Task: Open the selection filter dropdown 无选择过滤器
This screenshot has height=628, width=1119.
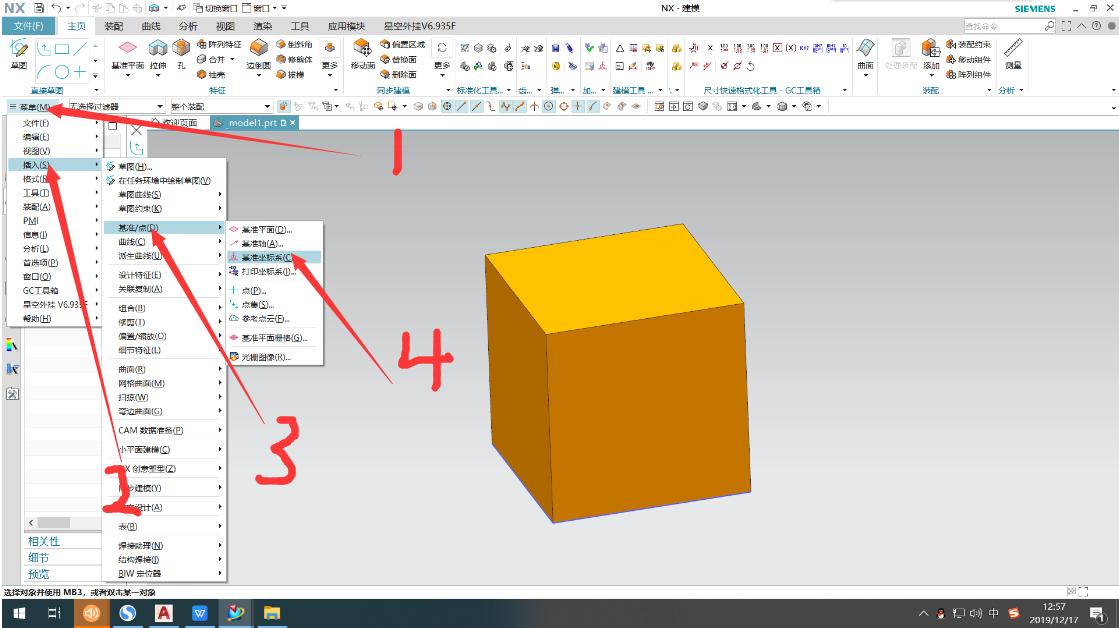Action: [x=117, y=106]
